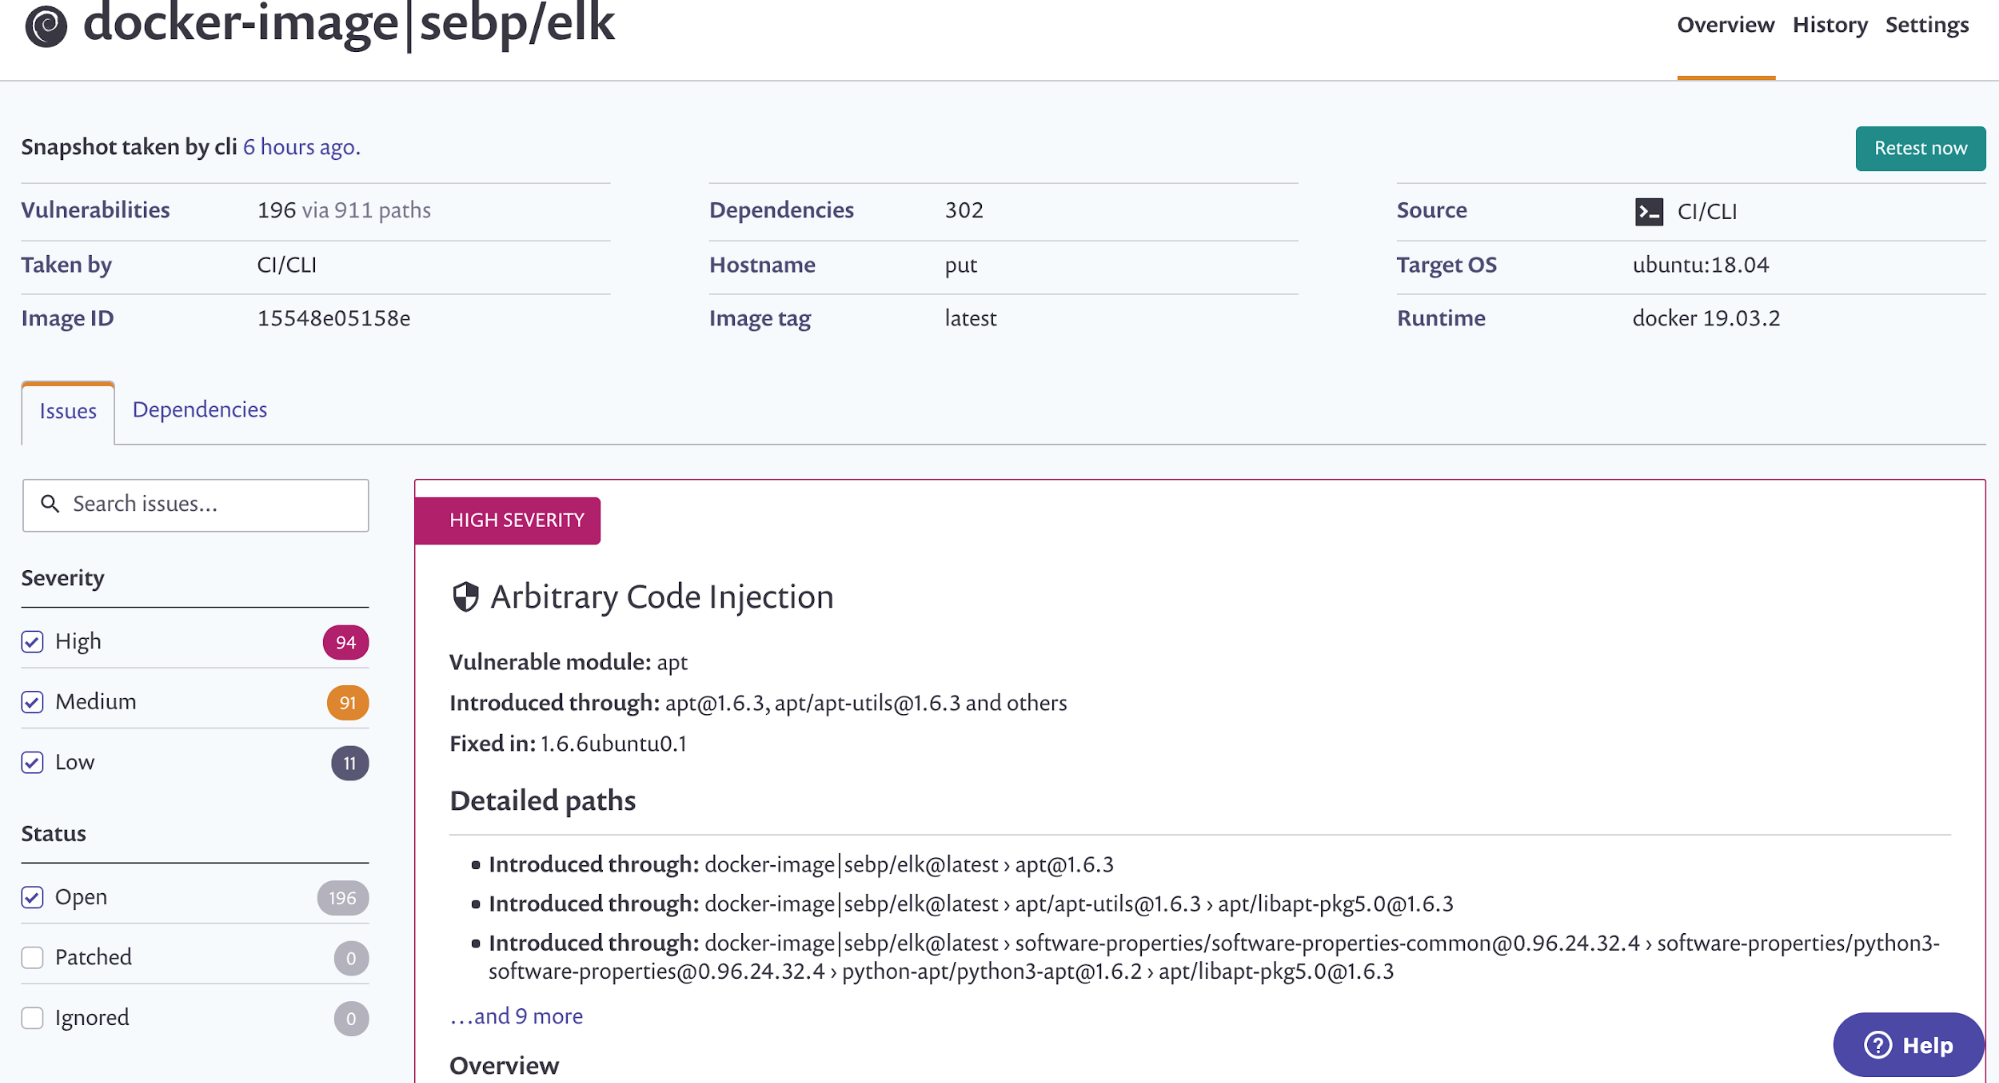Click the shield icon beside Arbitrary Code Injection
Viewport: 1999px width, 1083px height.
[x=465, y=597]
